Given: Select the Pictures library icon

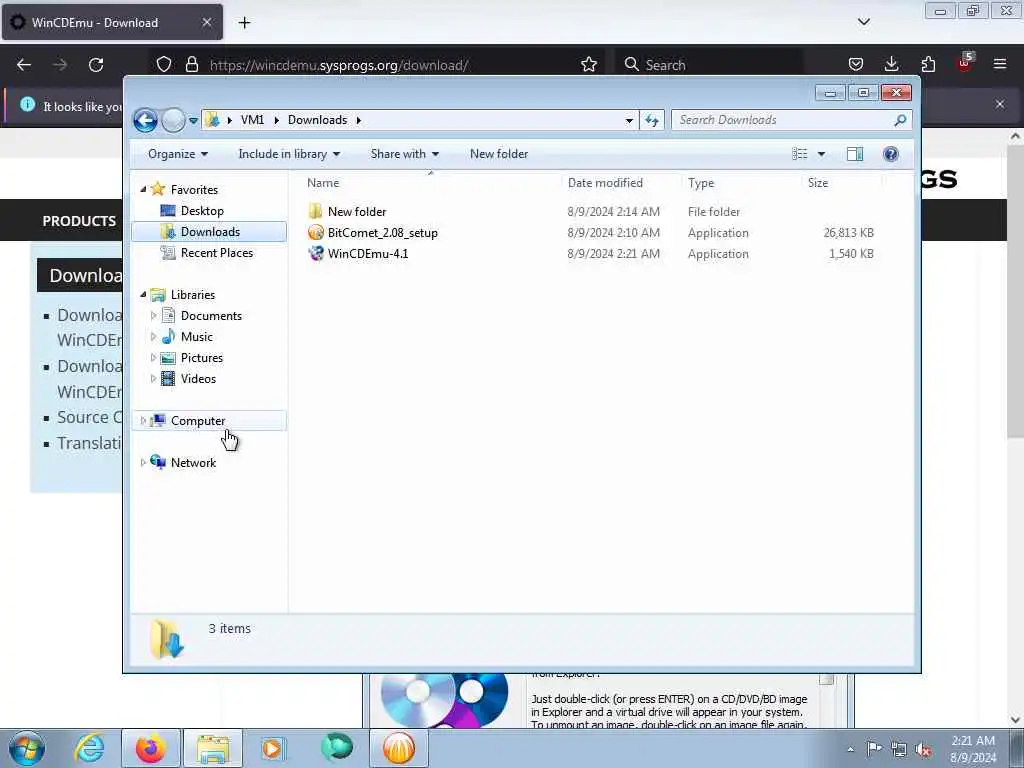Looking at the screenshot, I should 168,358.
